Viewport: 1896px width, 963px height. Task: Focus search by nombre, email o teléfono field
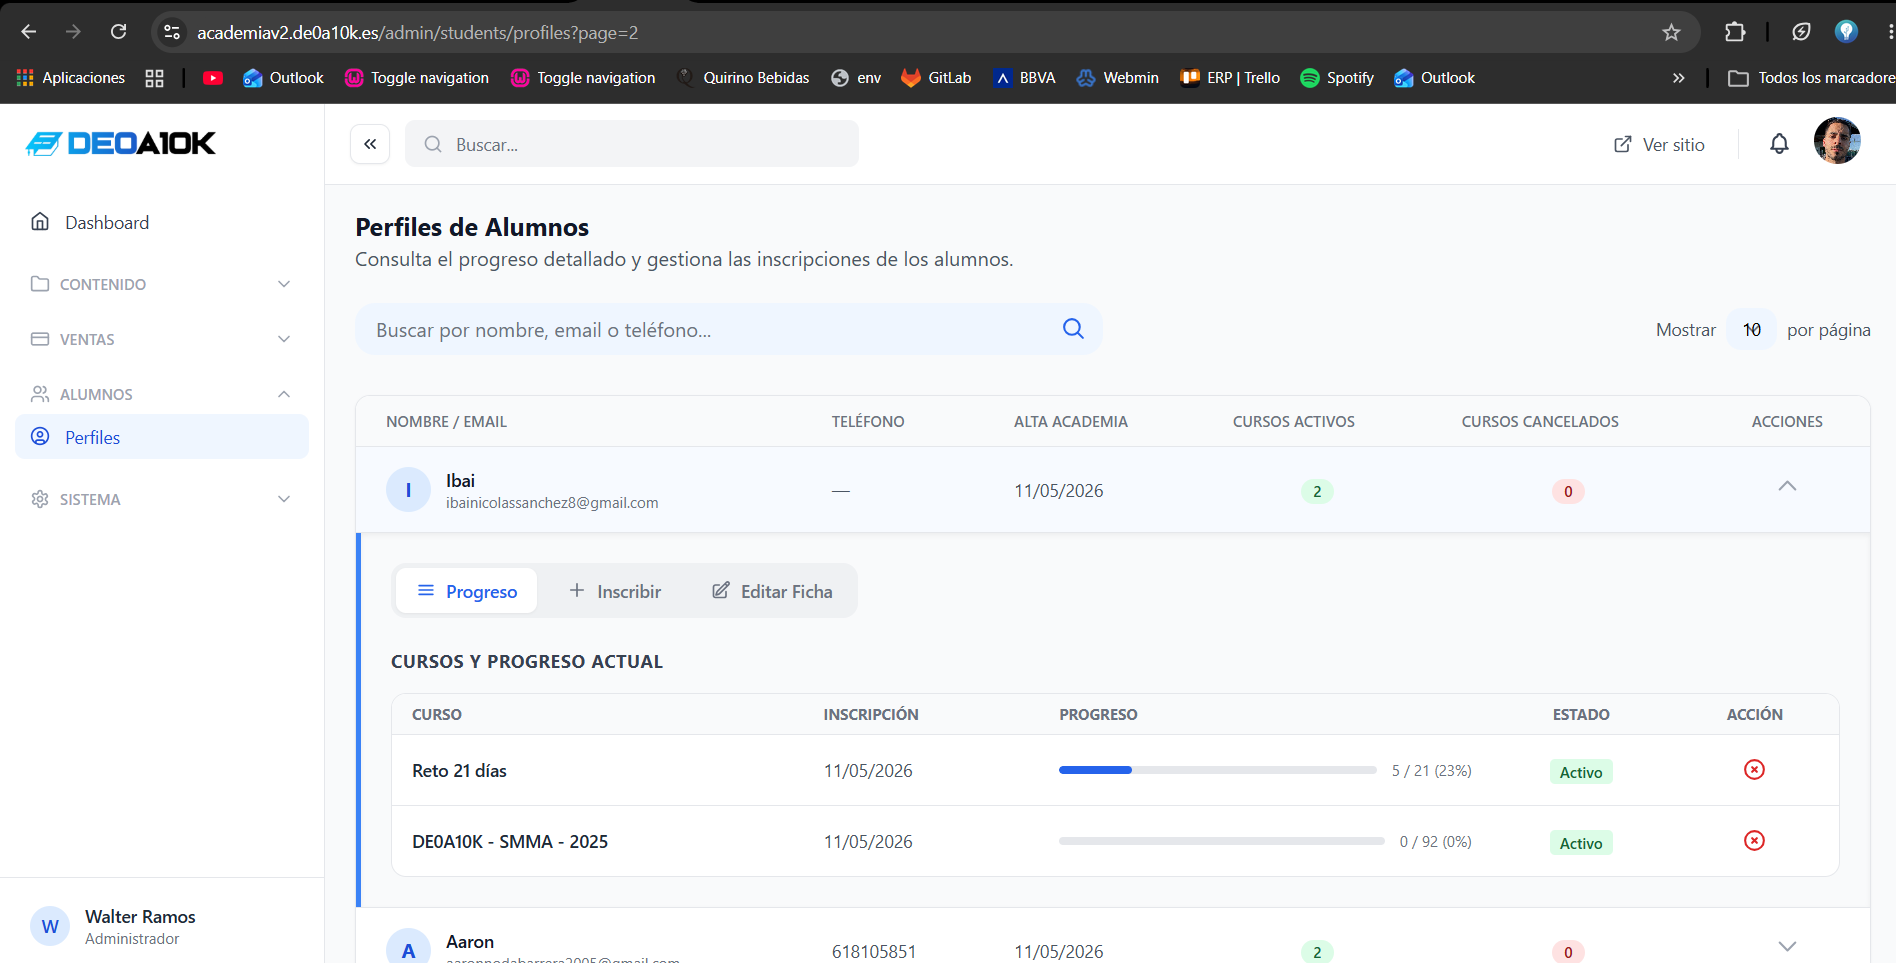[x=729, y=329]
